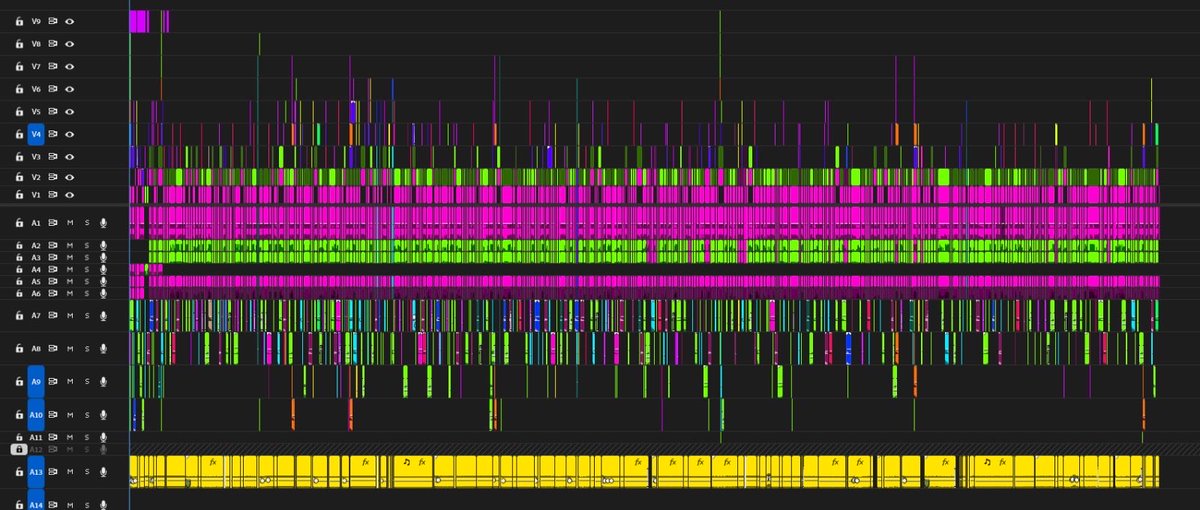
Task: Toggle sync lock on track V9
Action: [x=53, y=21]
